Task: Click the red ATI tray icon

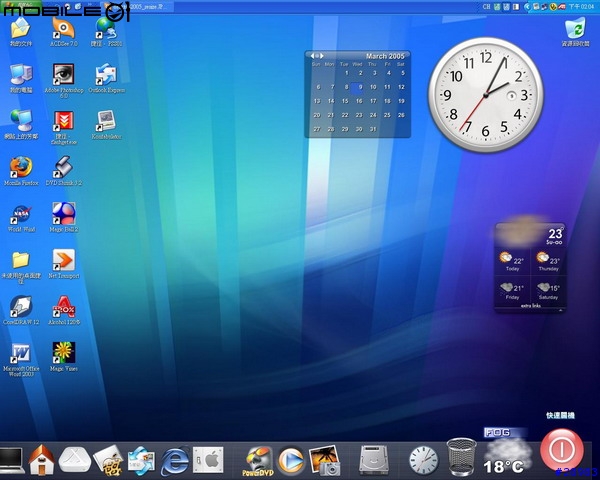Action: pos(562,7)
